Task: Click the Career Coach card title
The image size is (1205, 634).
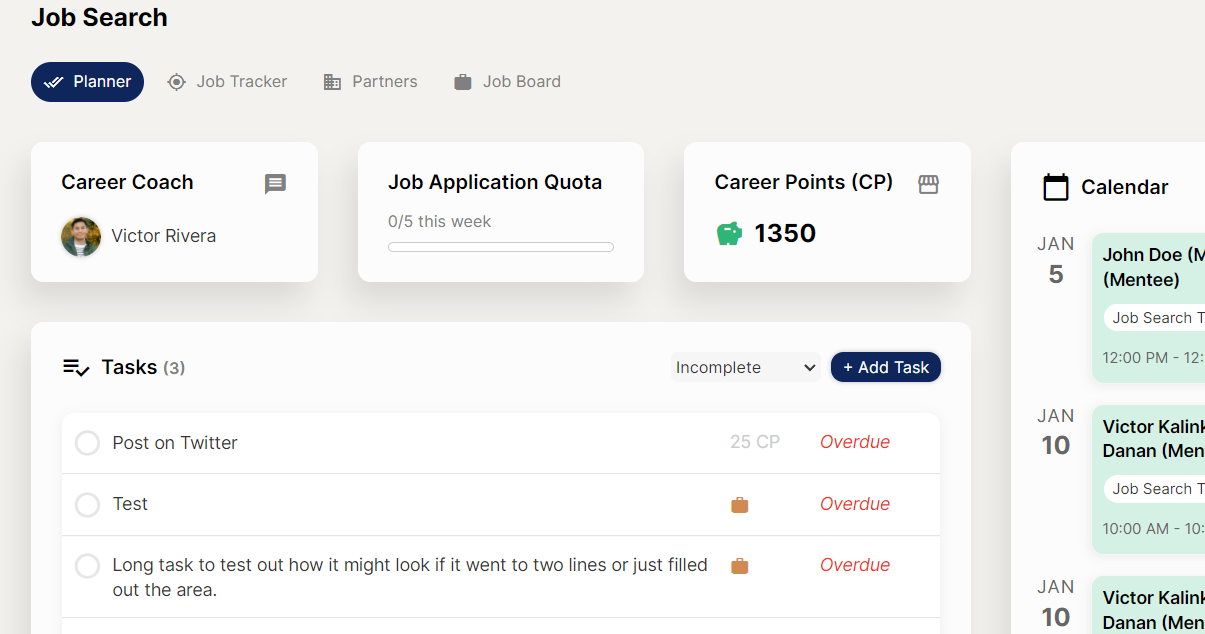Action: point(127,182)
